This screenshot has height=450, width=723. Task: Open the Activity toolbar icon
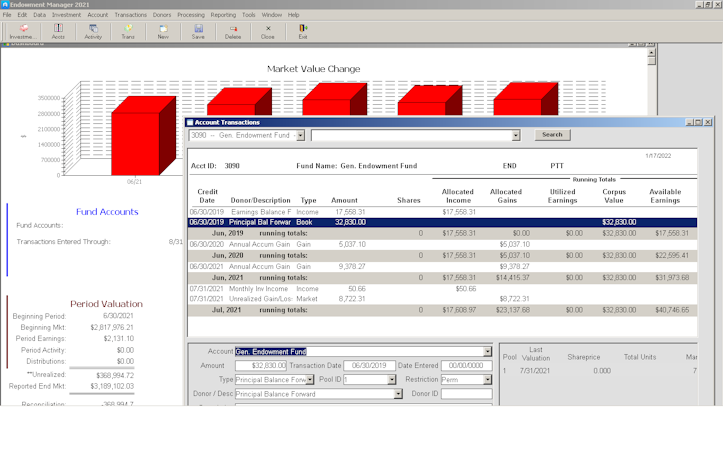click(x=93, y=31)
